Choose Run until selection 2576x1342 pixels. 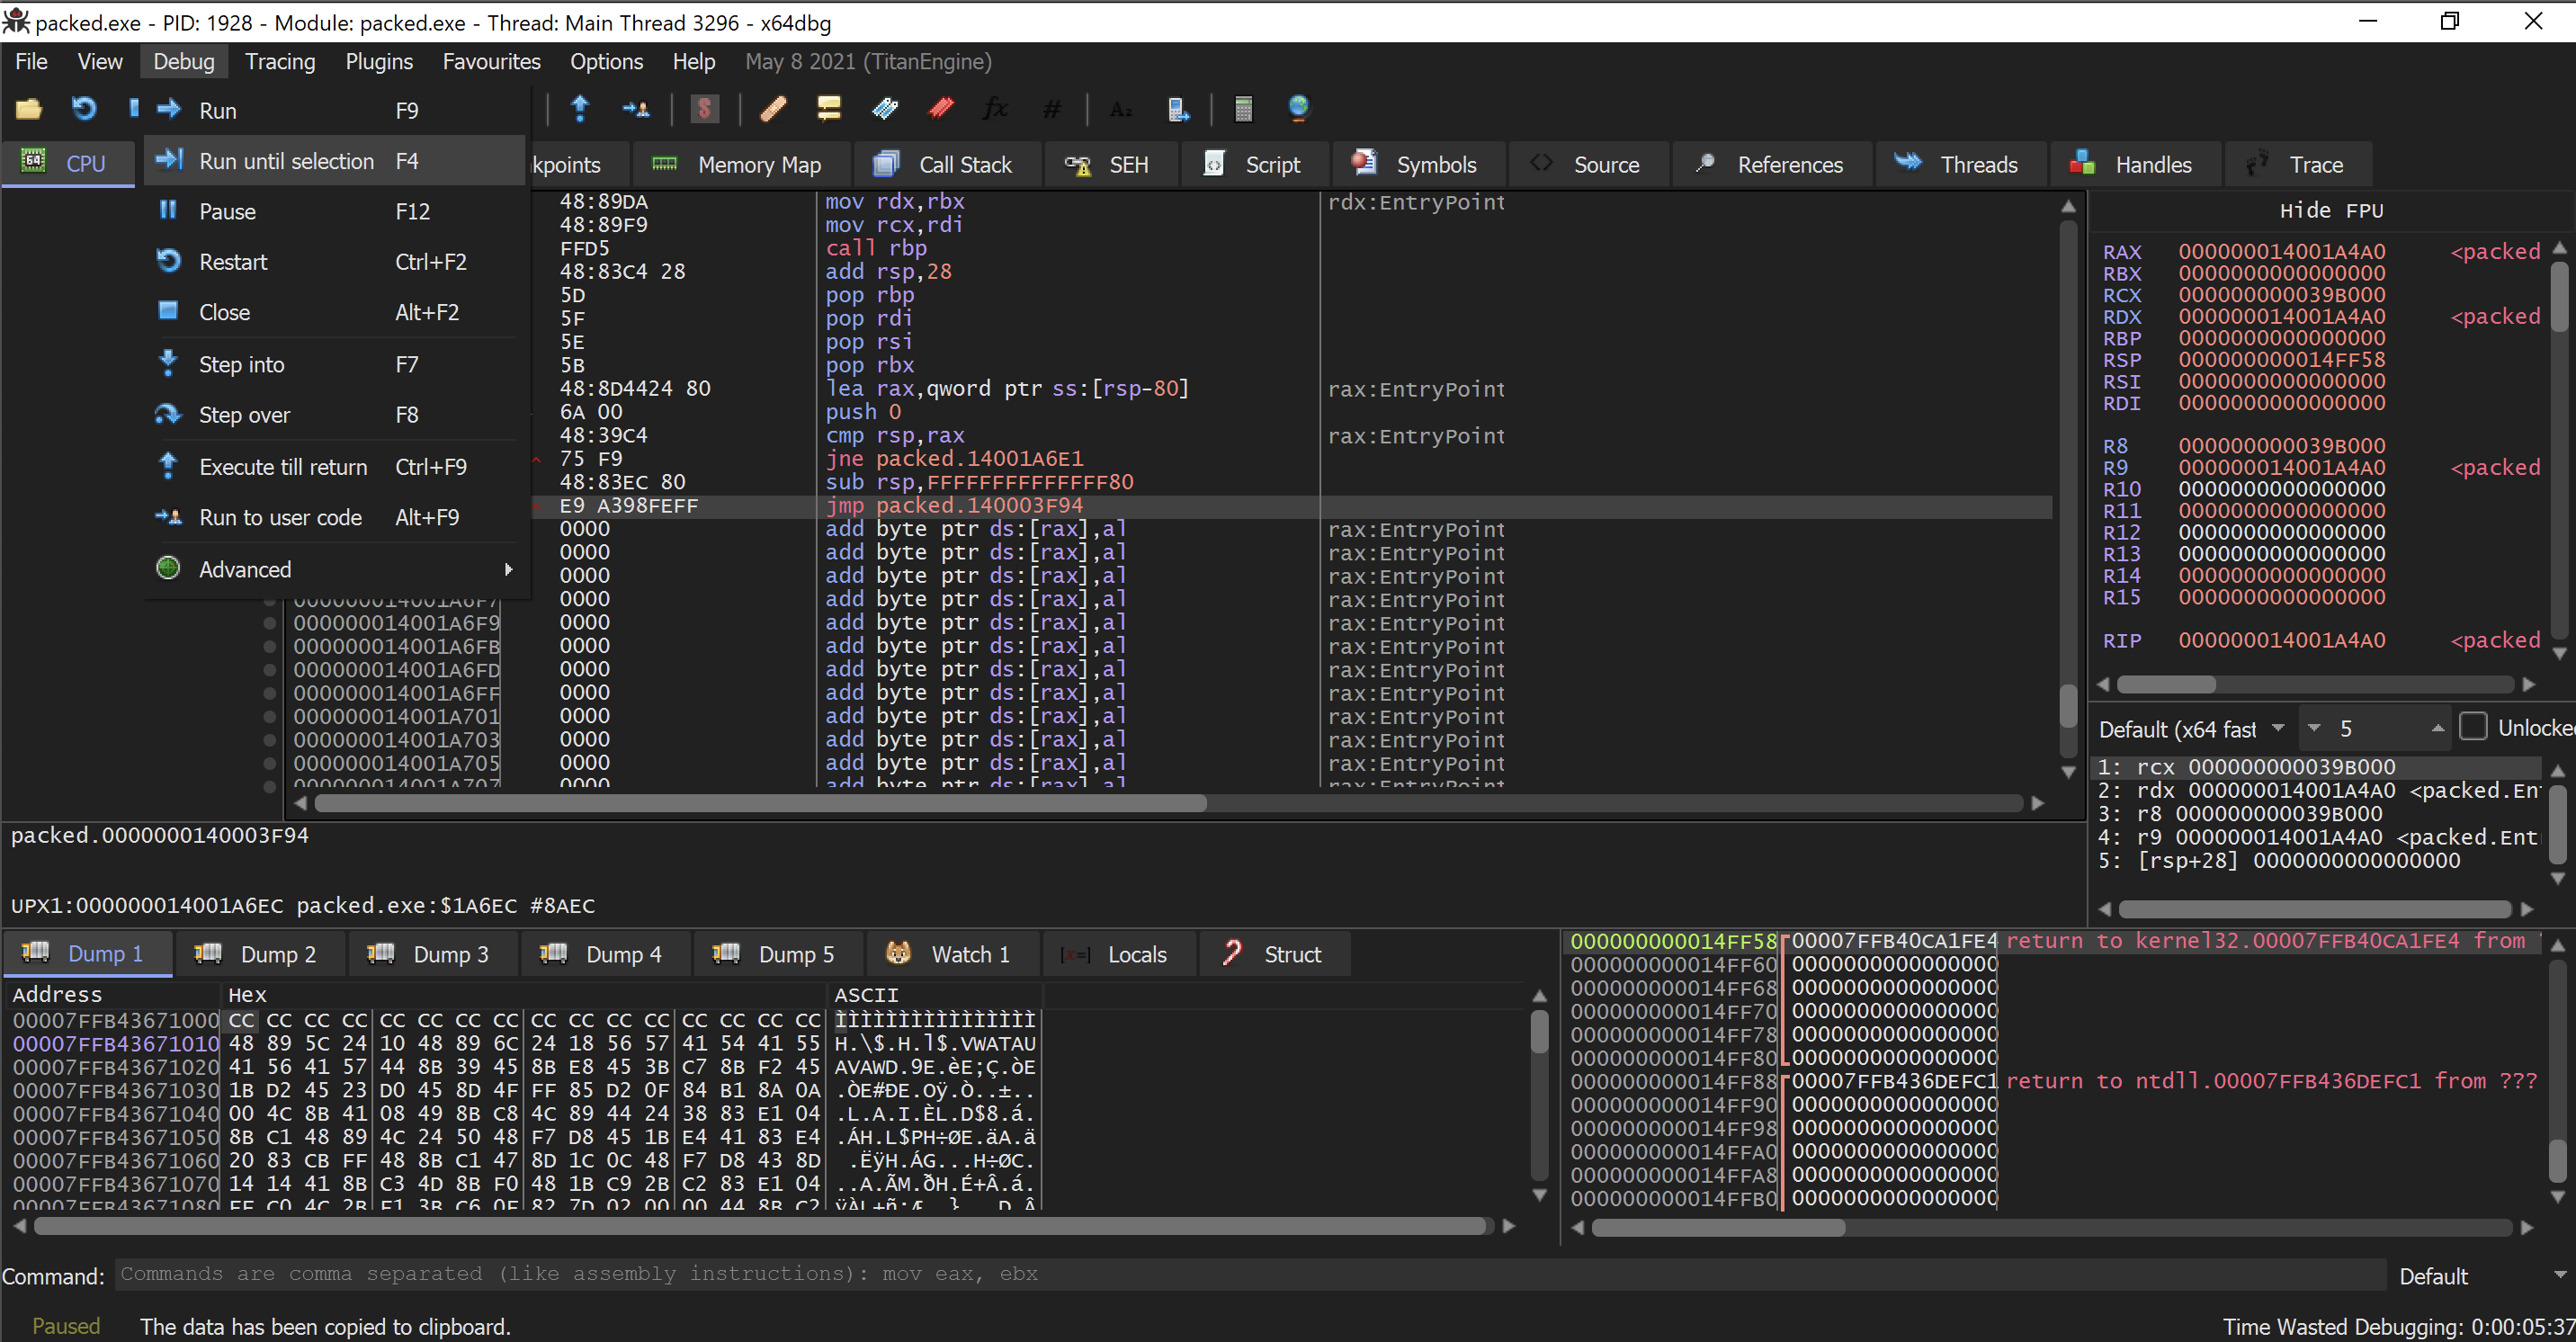click(x=335, y=161)
